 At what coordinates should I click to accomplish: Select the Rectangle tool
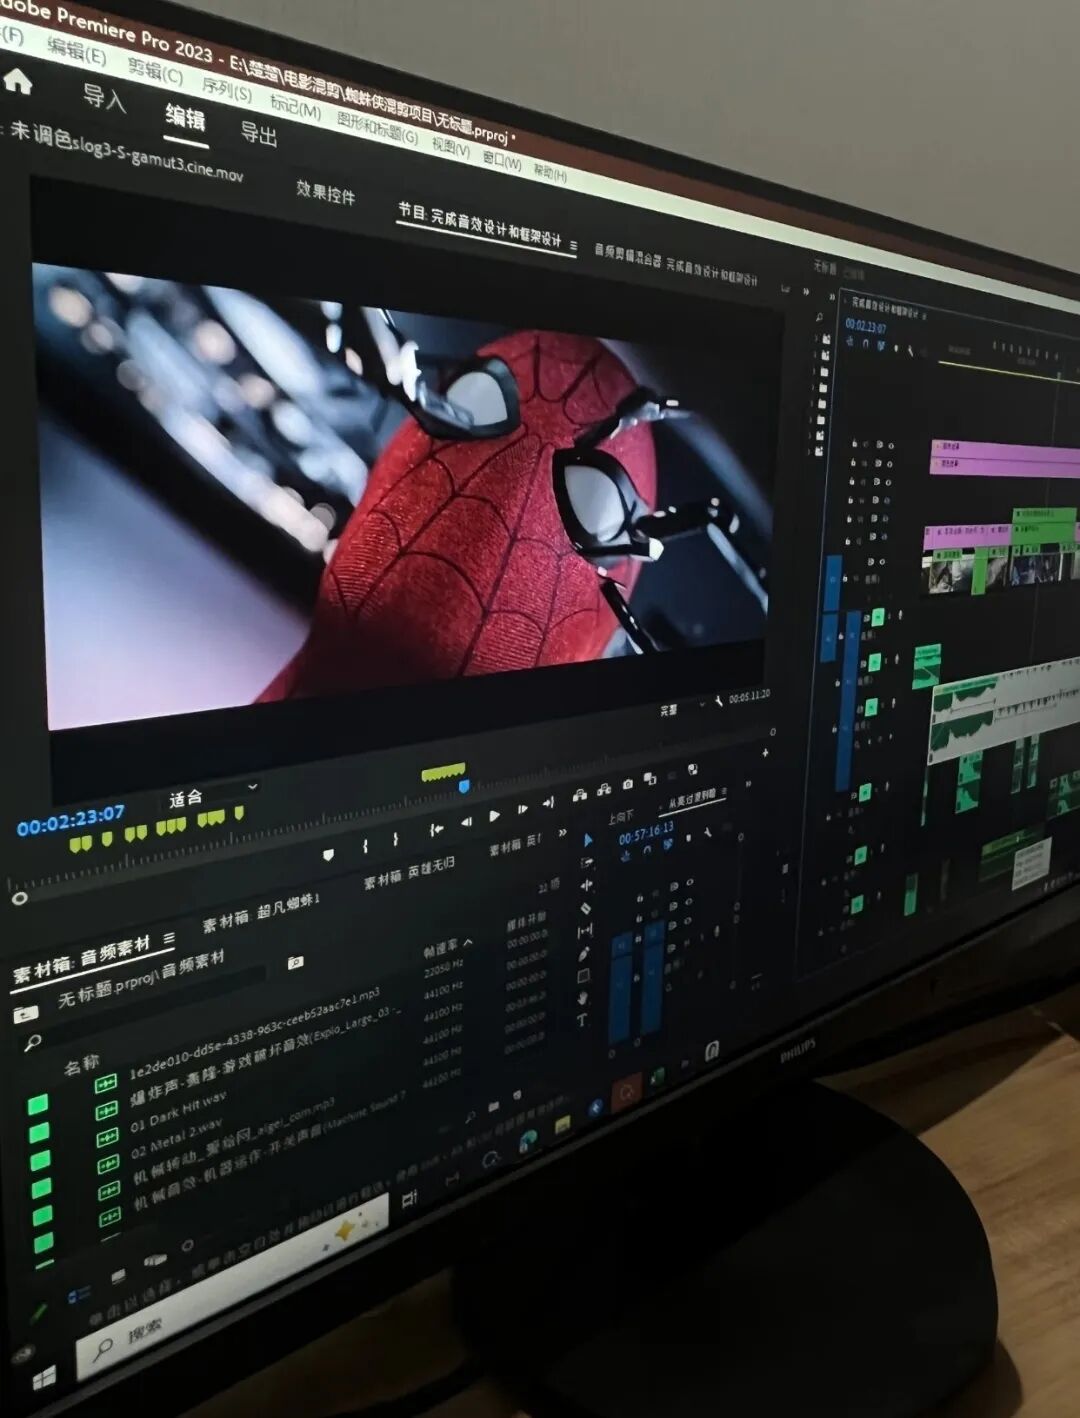point(583,975)
